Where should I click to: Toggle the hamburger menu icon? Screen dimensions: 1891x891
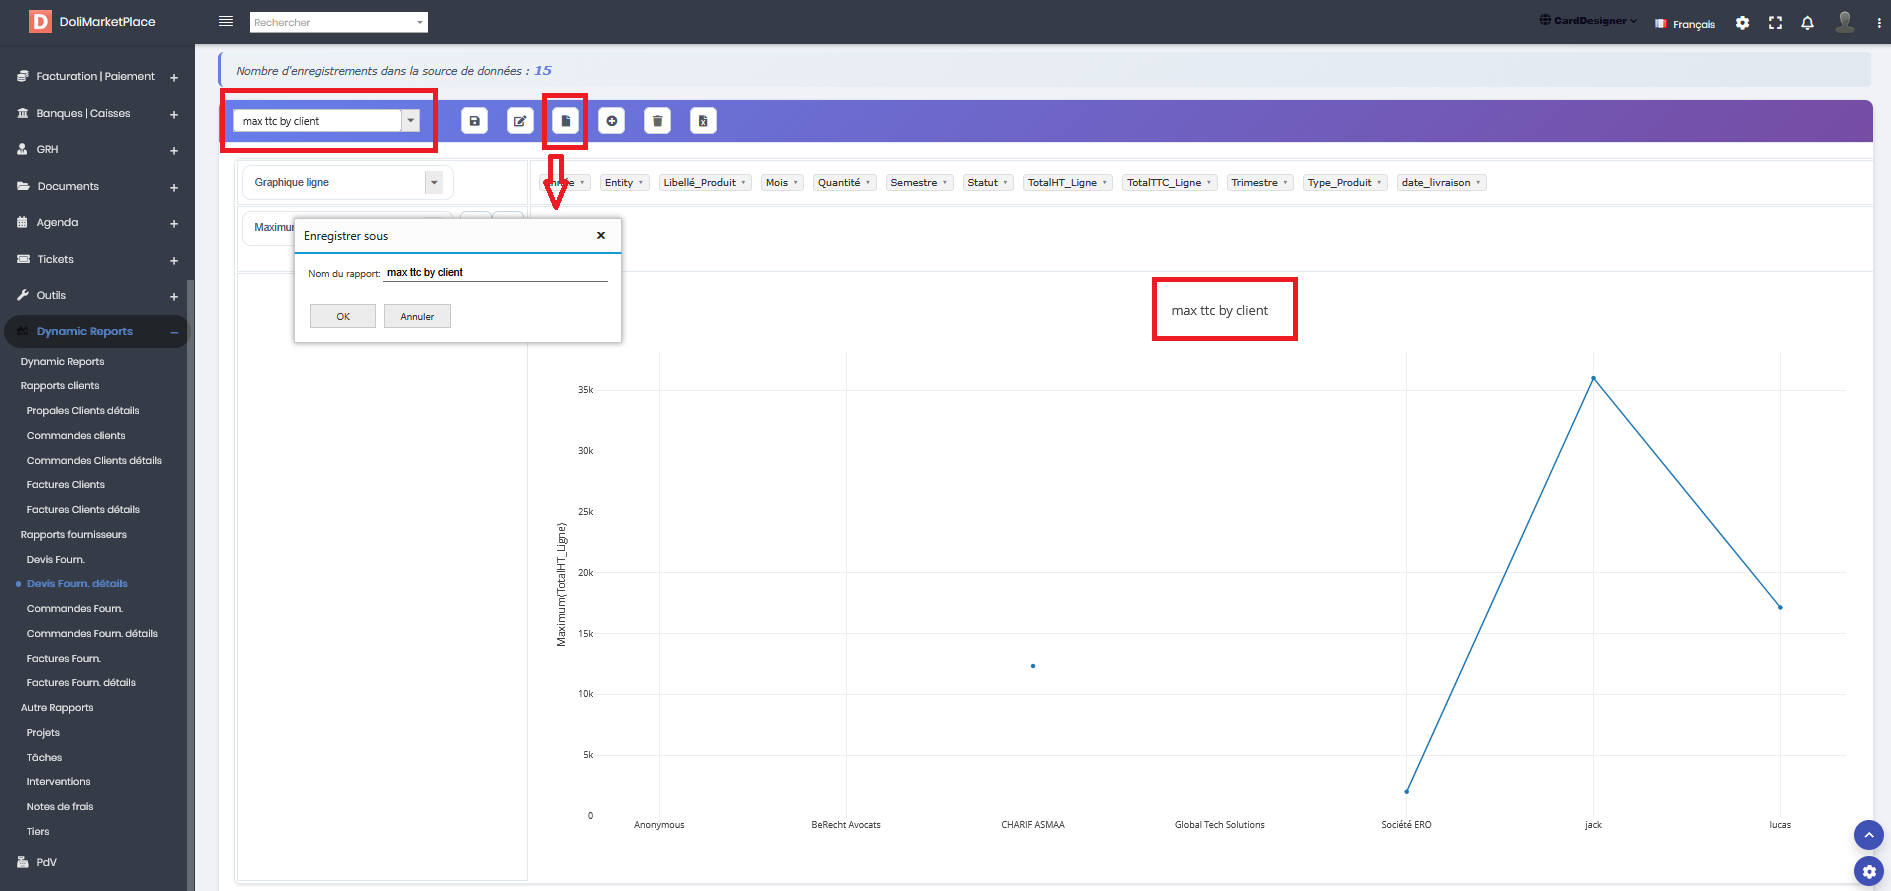226,21
